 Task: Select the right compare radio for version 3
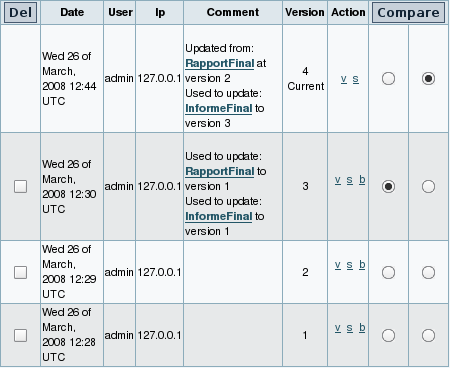point(428,186)
